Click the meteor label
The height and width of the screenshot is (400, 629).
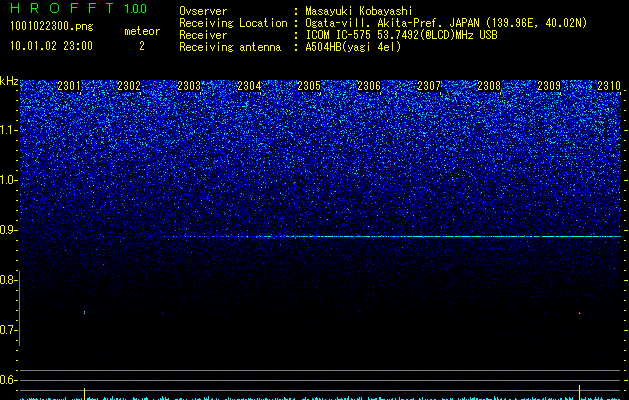click(x=142, y=31)
